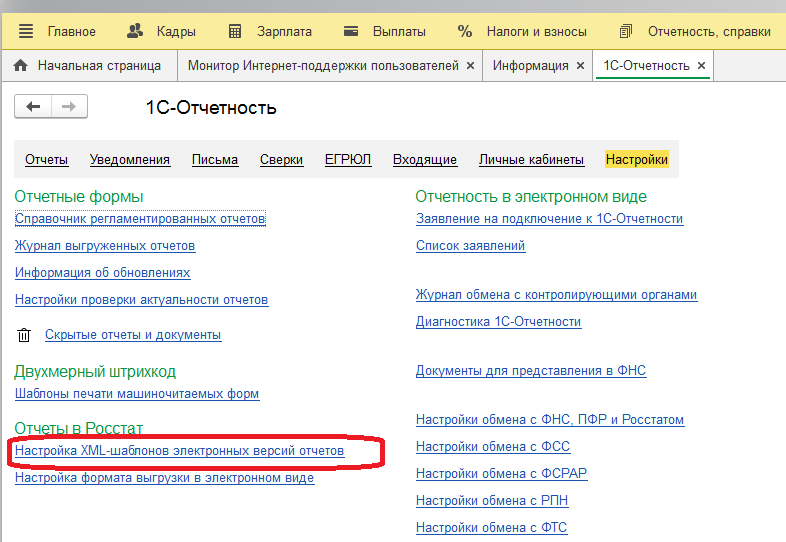
Task: Open the Личные кабинеты section link
Action: click(531, 159)
